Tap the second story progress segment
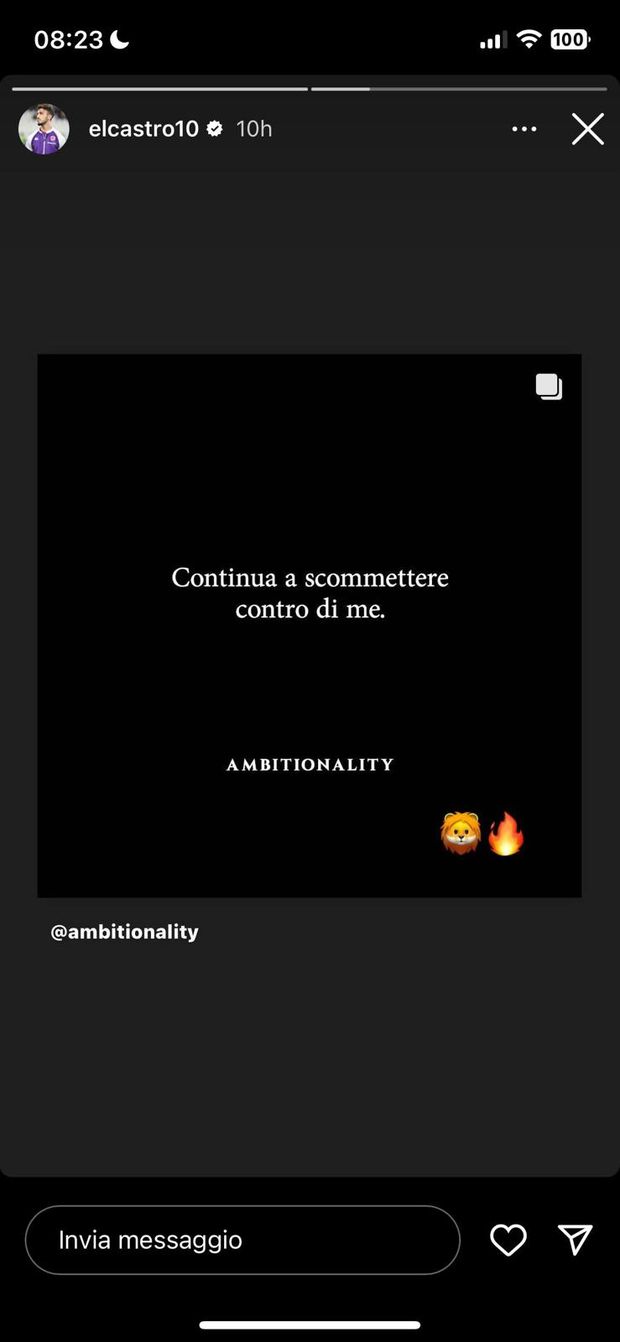The width and height of the screenshot is (620, 1342). click(x=459, y=89)
